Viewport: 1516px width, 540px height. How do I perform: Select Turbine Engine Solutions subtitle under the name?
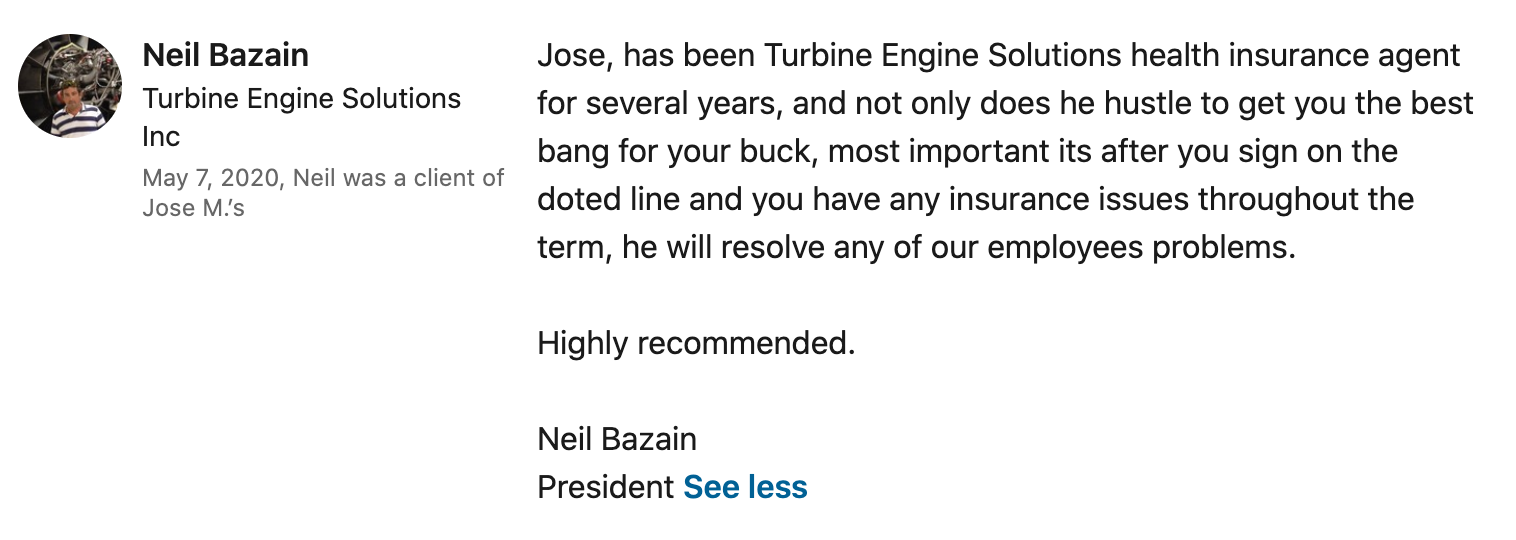[x=302, y=99]
